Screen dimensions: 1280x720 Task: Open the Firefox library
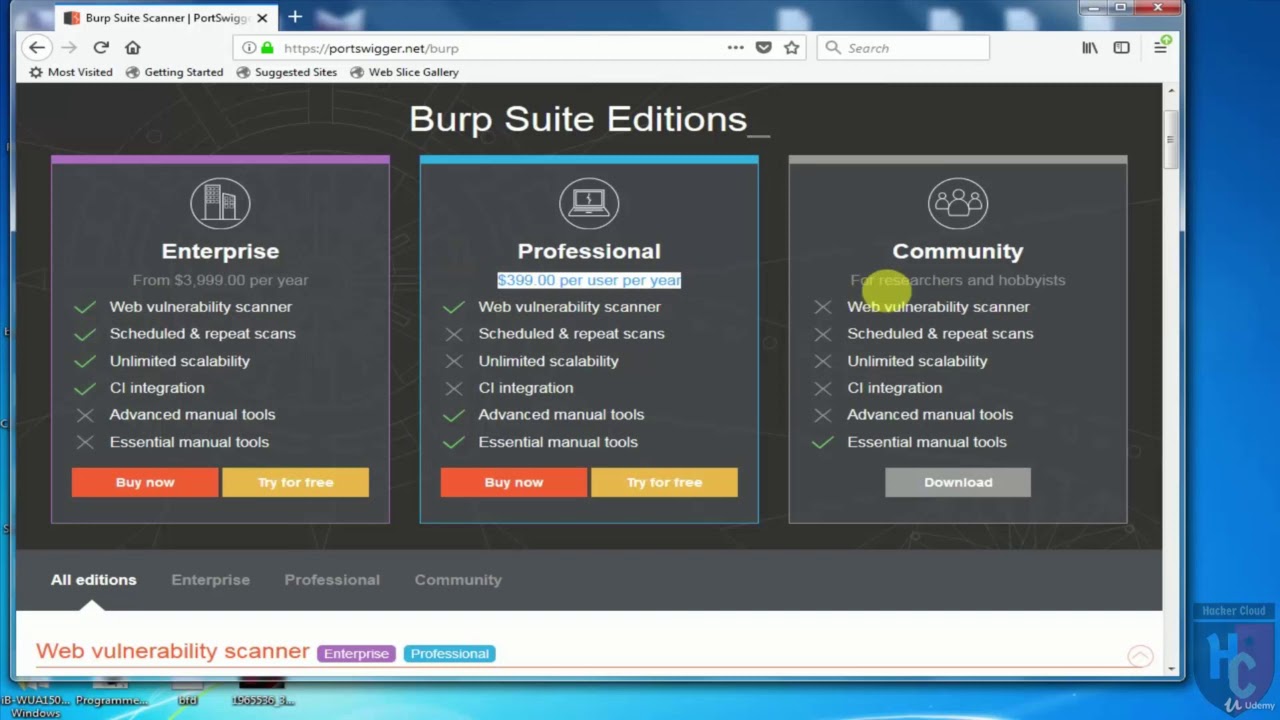pyautogui.click(x=1090, y=47)
